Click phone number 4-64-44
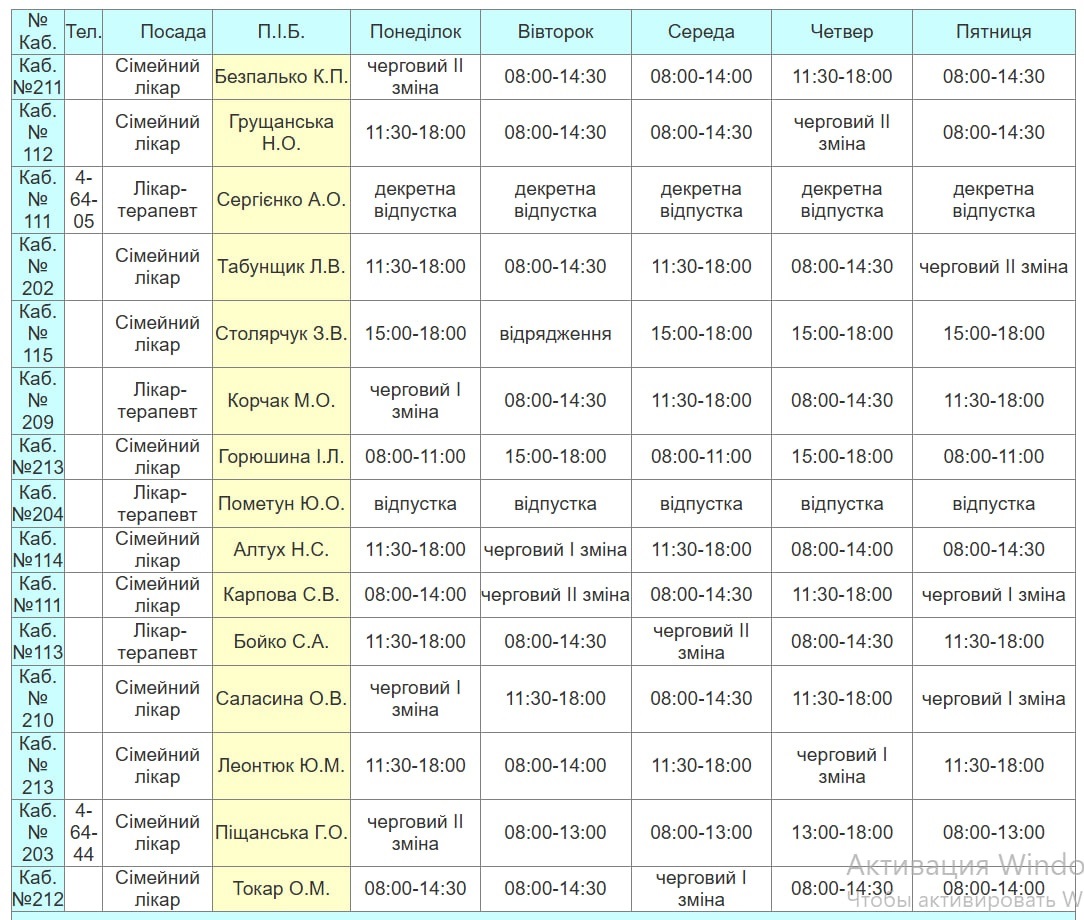Screen dimensions: 1084x920 pyautogui.click(x=83, y=832)
